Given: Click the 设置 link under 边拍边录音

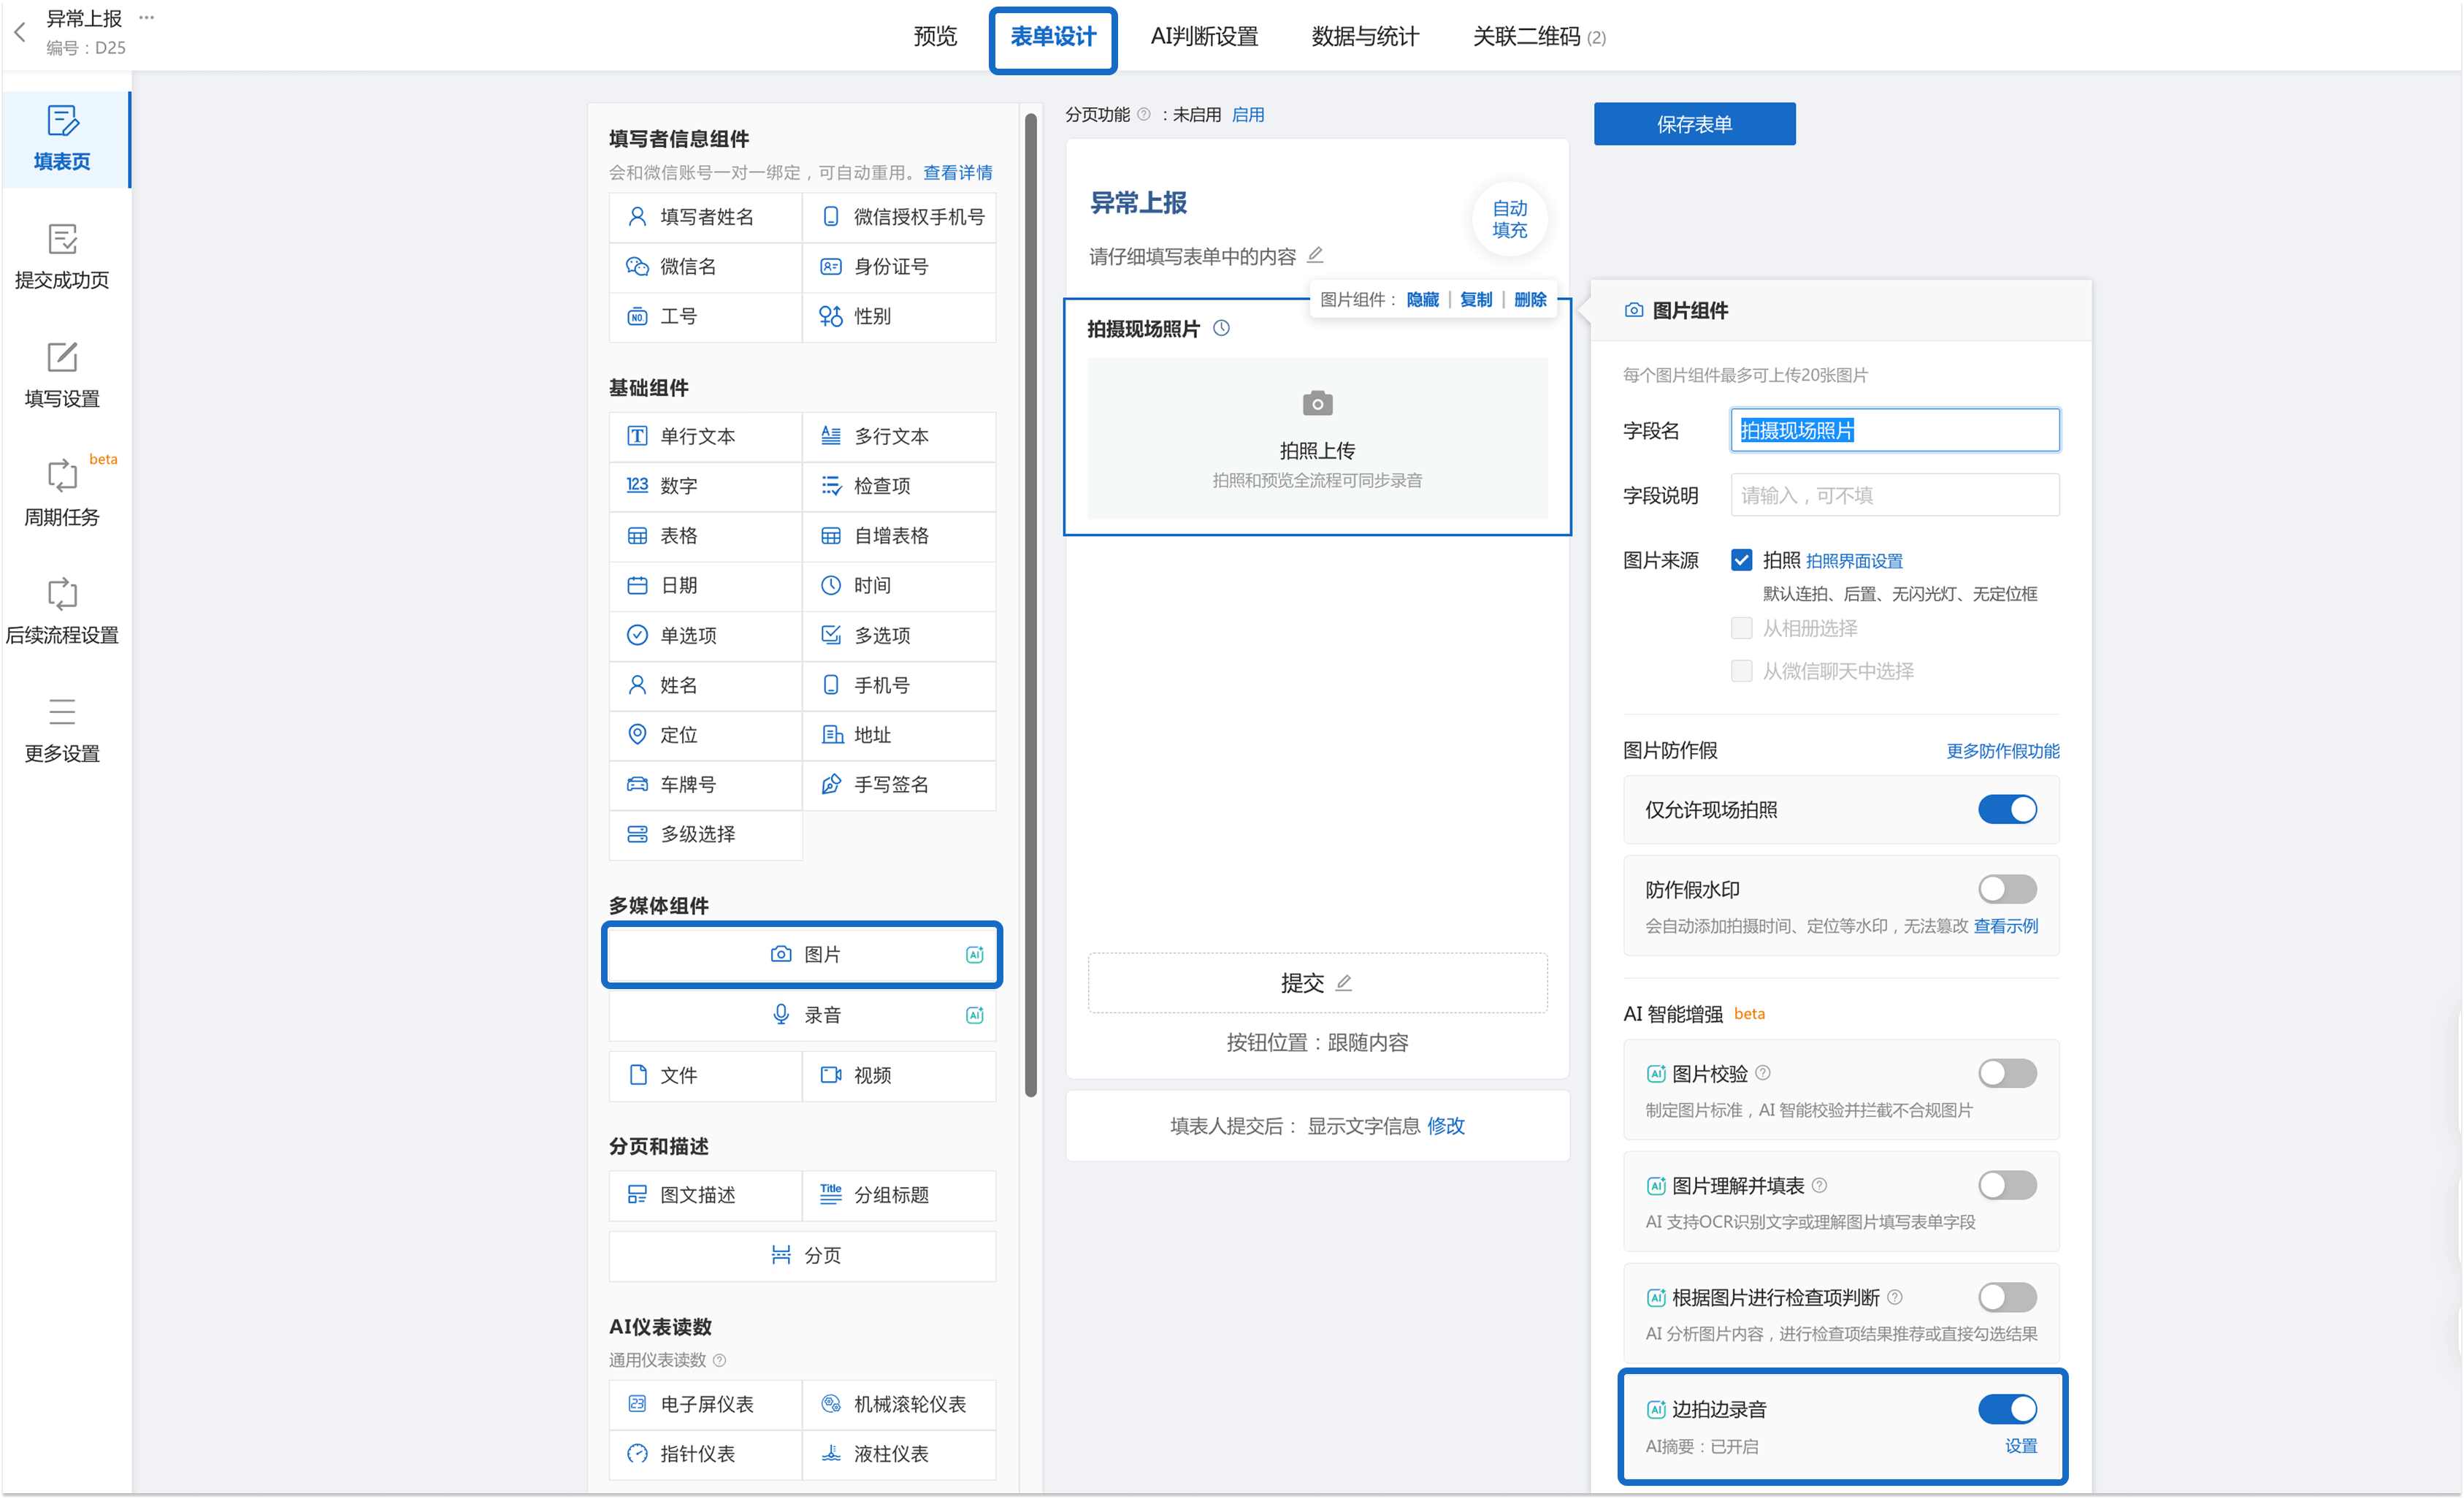Looking at the screenshot, I should (2020, 1446).
